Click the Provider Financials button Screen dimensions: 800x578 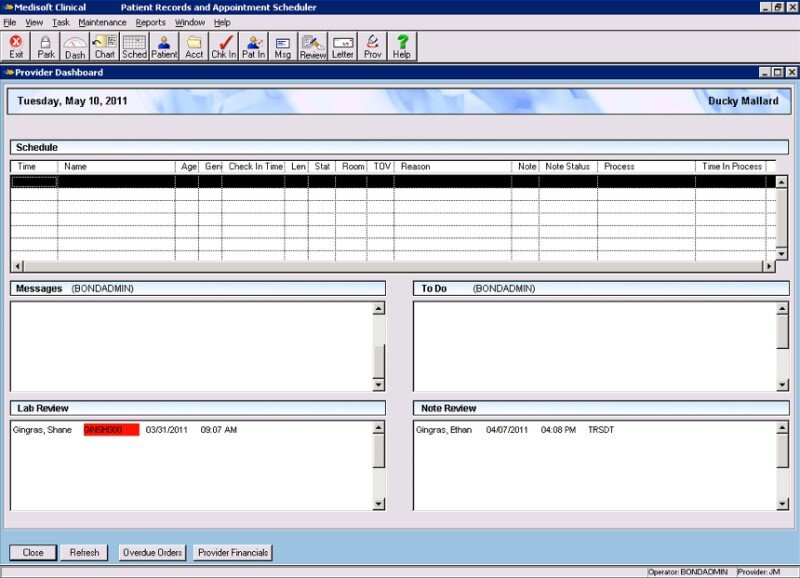233,553
